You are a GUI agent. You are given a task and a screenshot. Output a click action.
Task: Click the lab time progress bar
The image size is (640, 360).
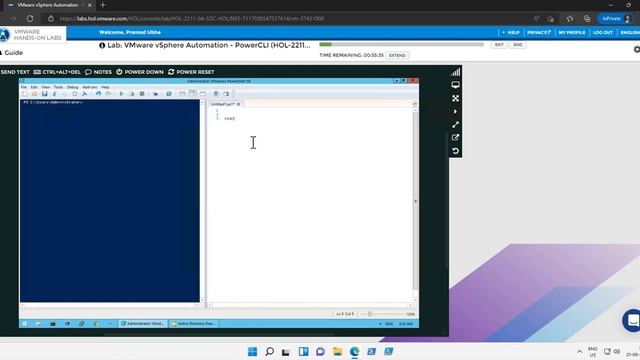coord(401,44)
